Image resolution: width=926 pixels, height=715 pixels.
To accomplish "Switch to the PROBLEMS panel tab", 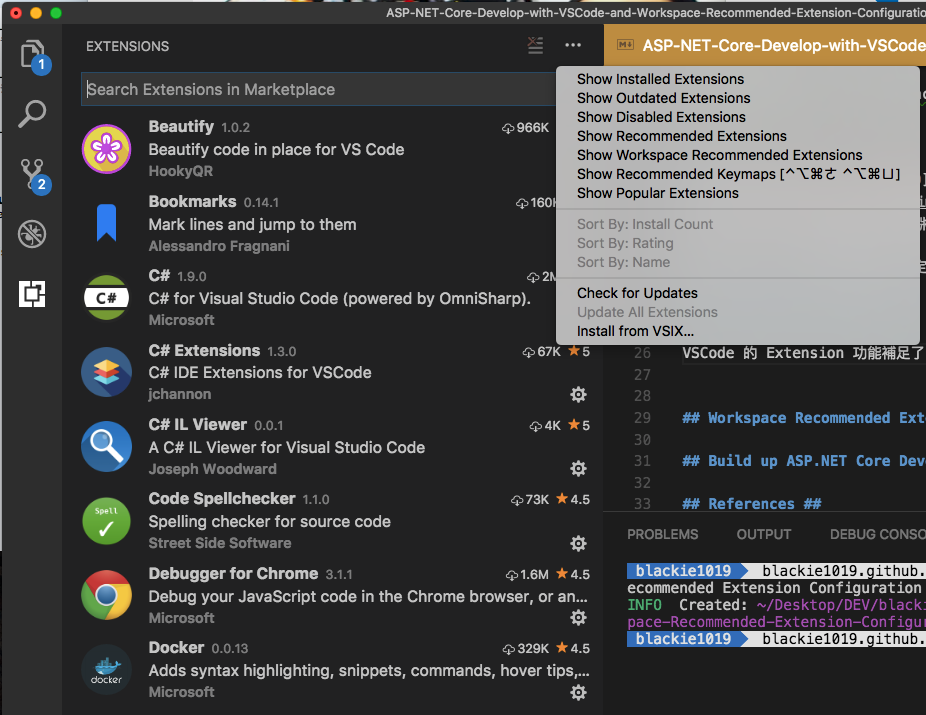I will [x=662, y=534].
